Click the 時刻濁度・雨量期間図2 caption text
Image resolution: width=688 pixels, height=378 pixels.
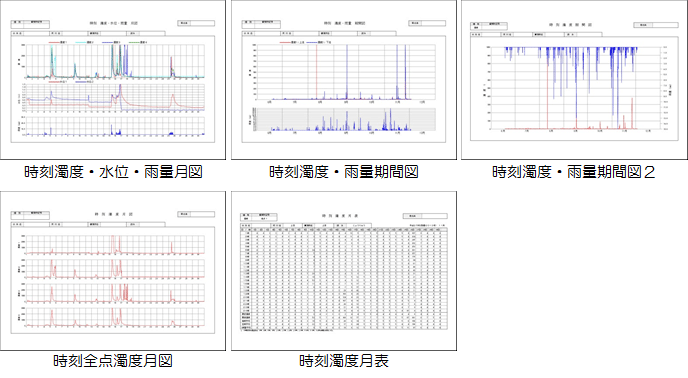(x=573, y=172)
